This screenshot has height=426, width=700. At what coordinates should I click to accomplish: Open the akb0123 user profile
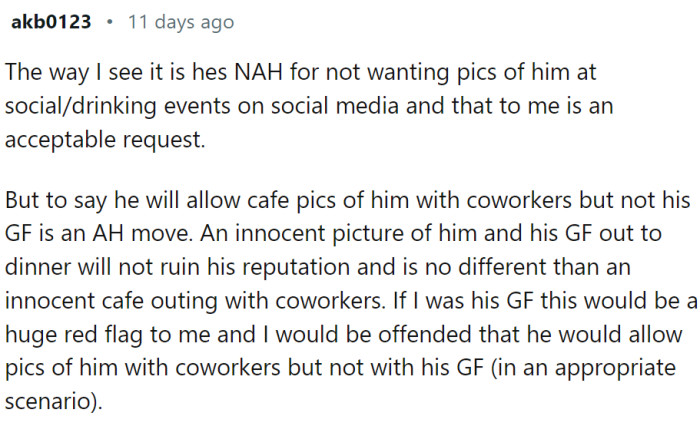coord(51,21)
